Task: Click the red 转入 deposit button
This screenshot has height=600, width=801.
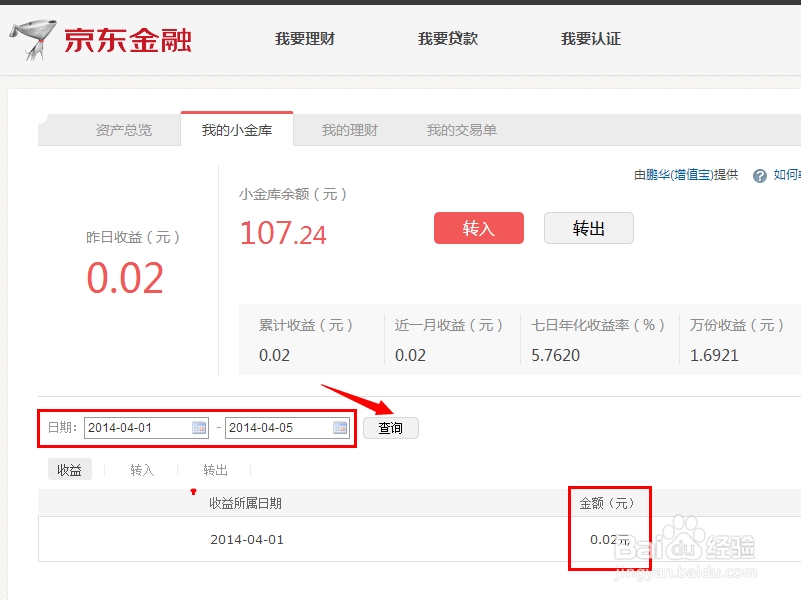Action: pyautogui.click(x=478, y=228)
